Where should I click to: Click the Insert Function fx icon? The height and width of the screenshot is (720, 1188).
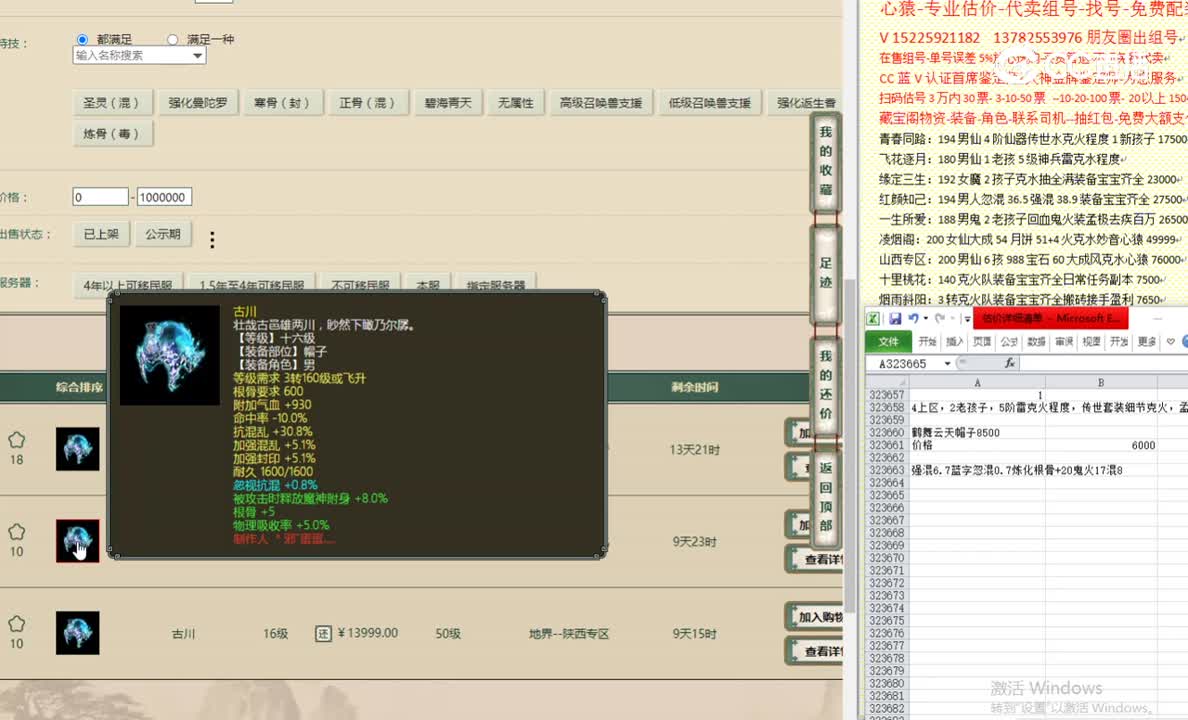pyautogui.click(x=1009, y=363)
